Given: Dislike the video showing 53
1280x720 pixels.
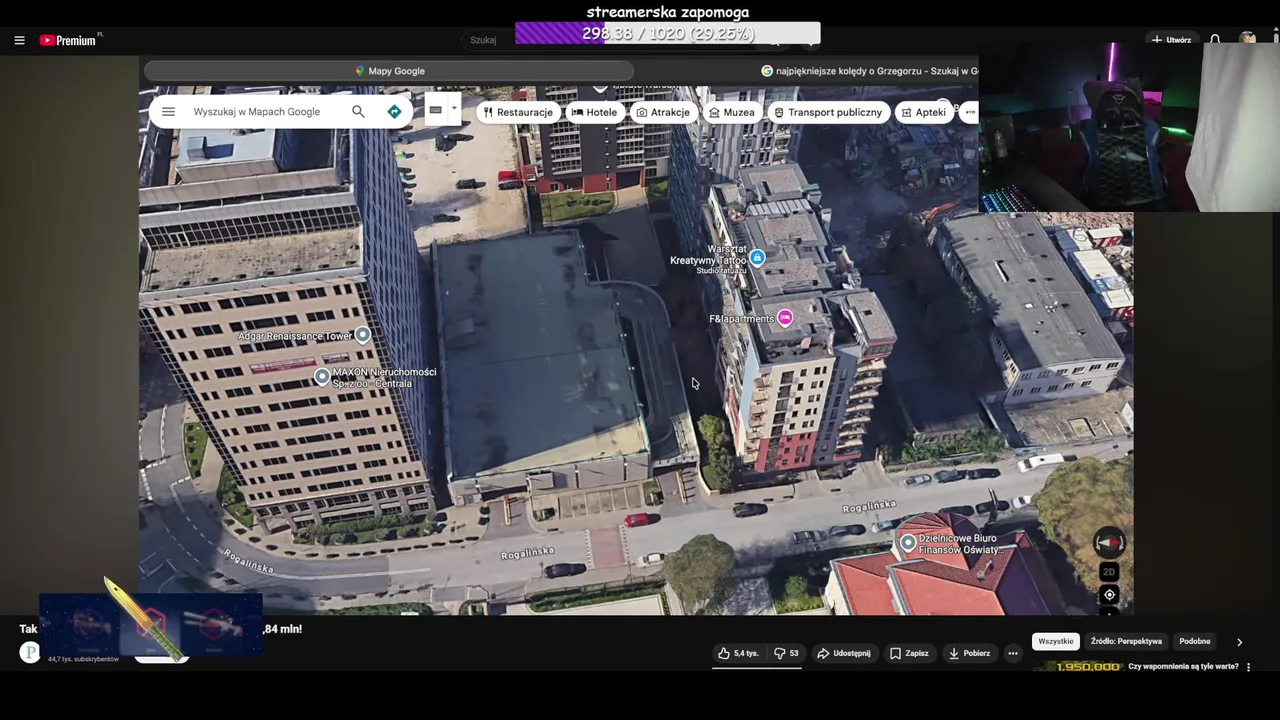Looking at the screenshot, I should coord(786,653).
